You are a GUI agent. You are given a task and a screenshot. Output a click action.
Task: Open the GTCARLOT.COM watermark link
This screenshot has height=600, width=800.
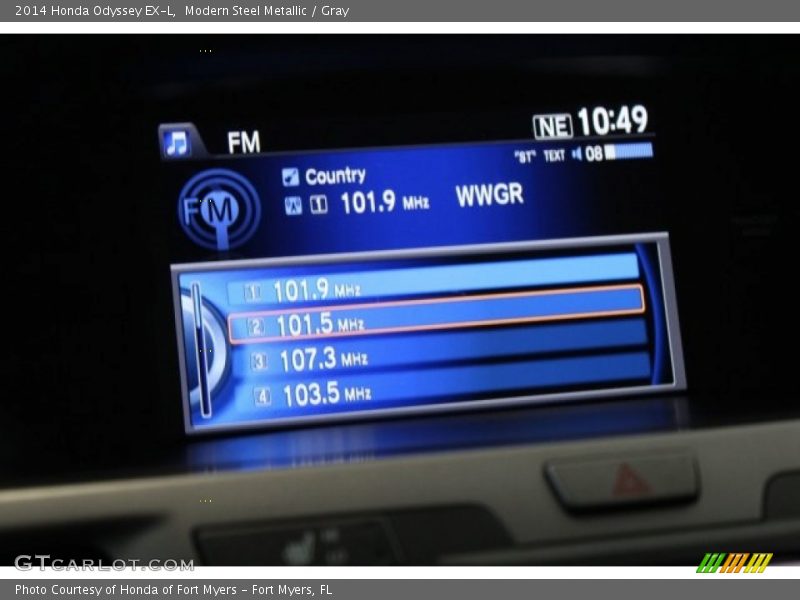coord(104,564)
